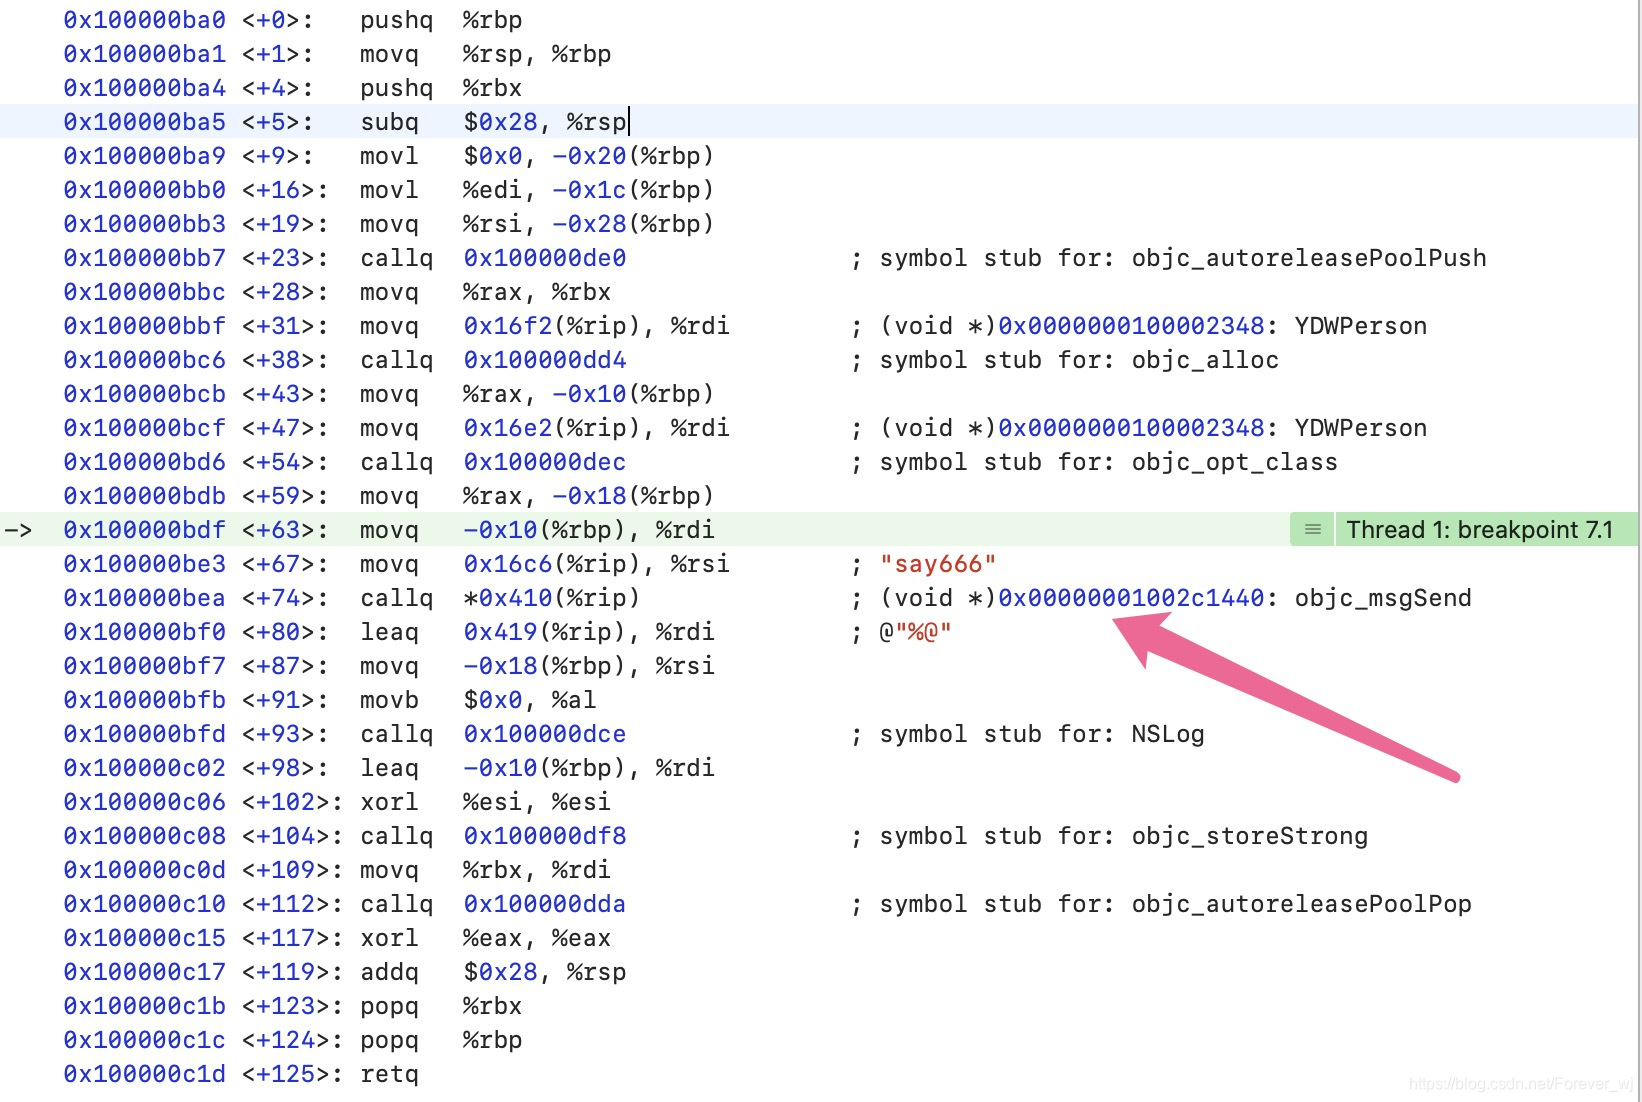Click the operand 0x16c6(%rip), %rsi

(596, 564)
